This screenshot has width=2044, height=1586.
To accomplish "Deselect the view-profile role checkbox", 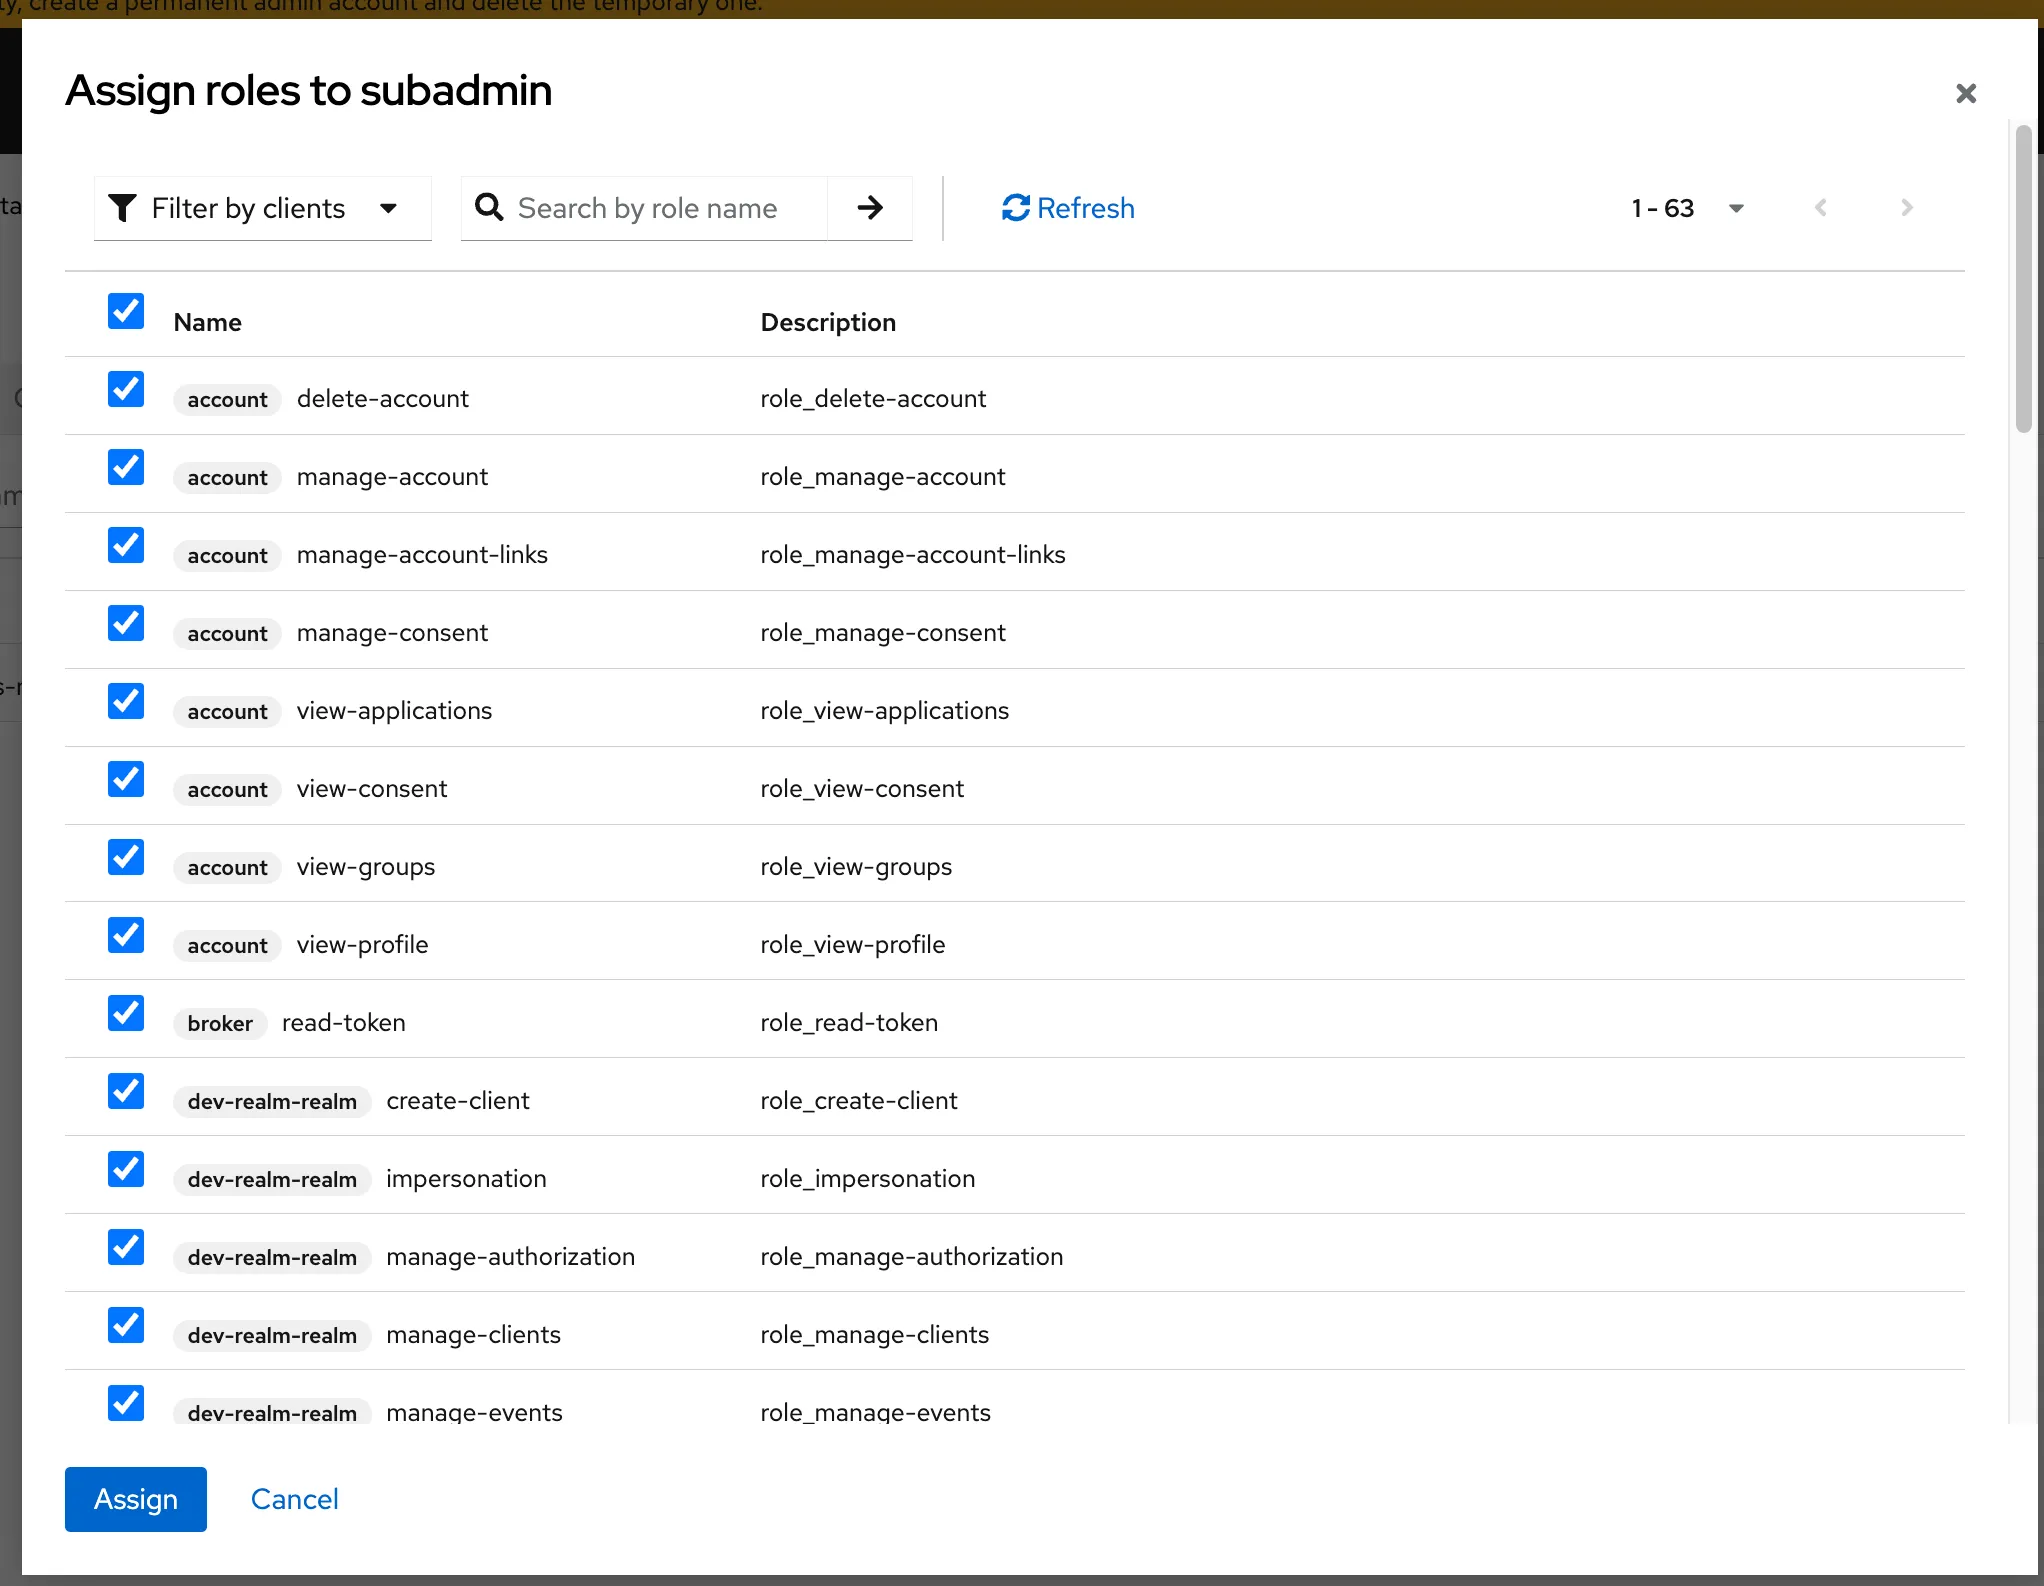I will pos(126,935).
